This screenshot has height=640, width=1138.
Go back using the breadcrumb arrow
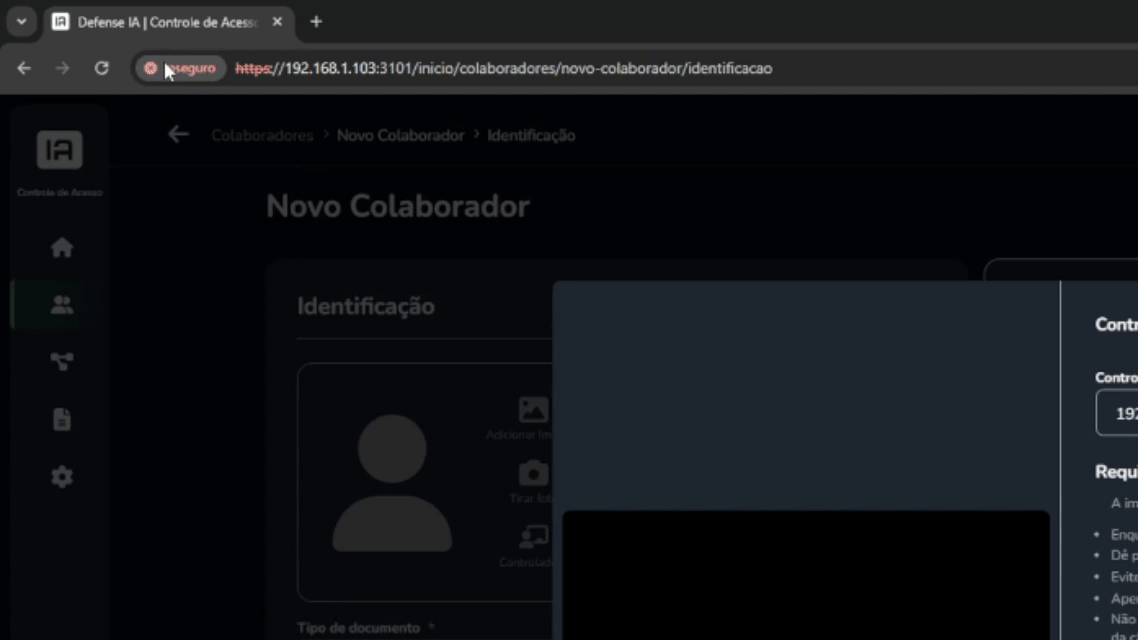click(x=178, y=134)
